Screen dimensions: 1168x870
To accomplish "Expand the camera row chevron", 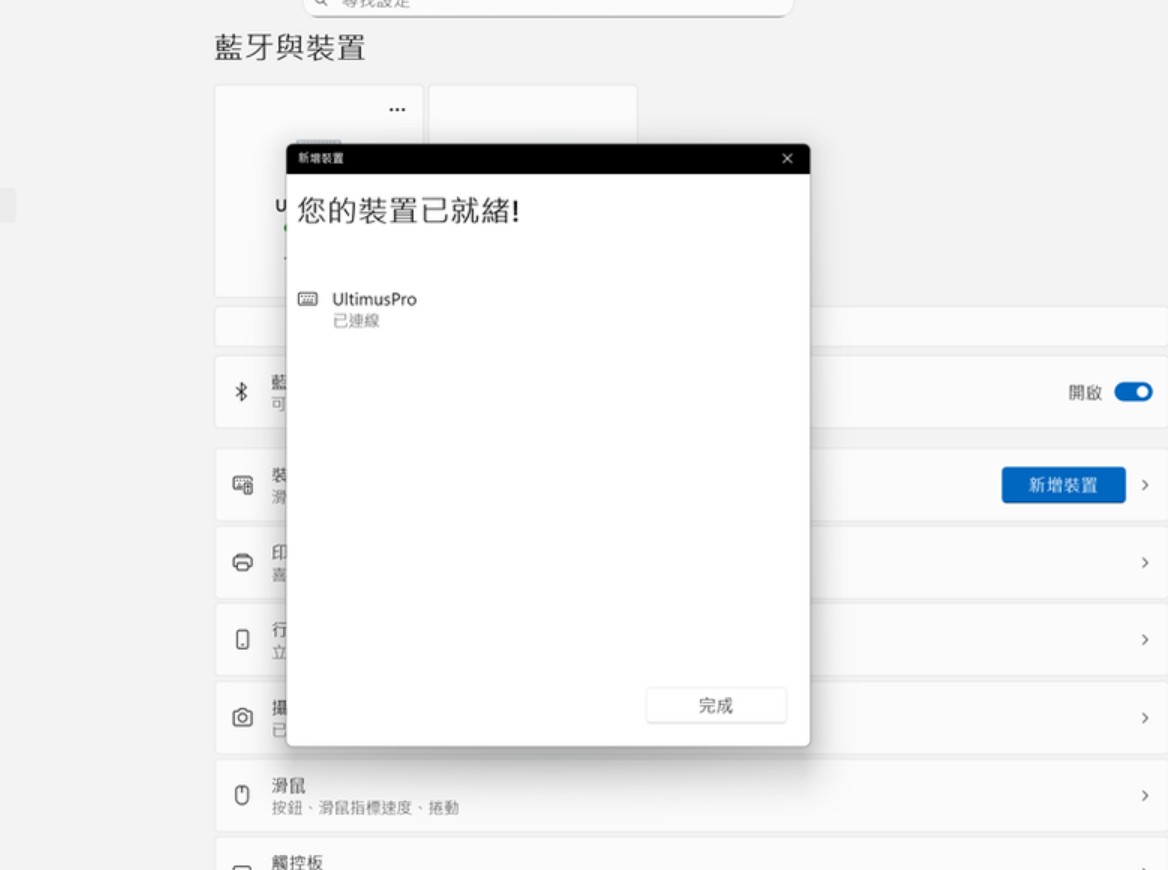I will (1145, 718).
